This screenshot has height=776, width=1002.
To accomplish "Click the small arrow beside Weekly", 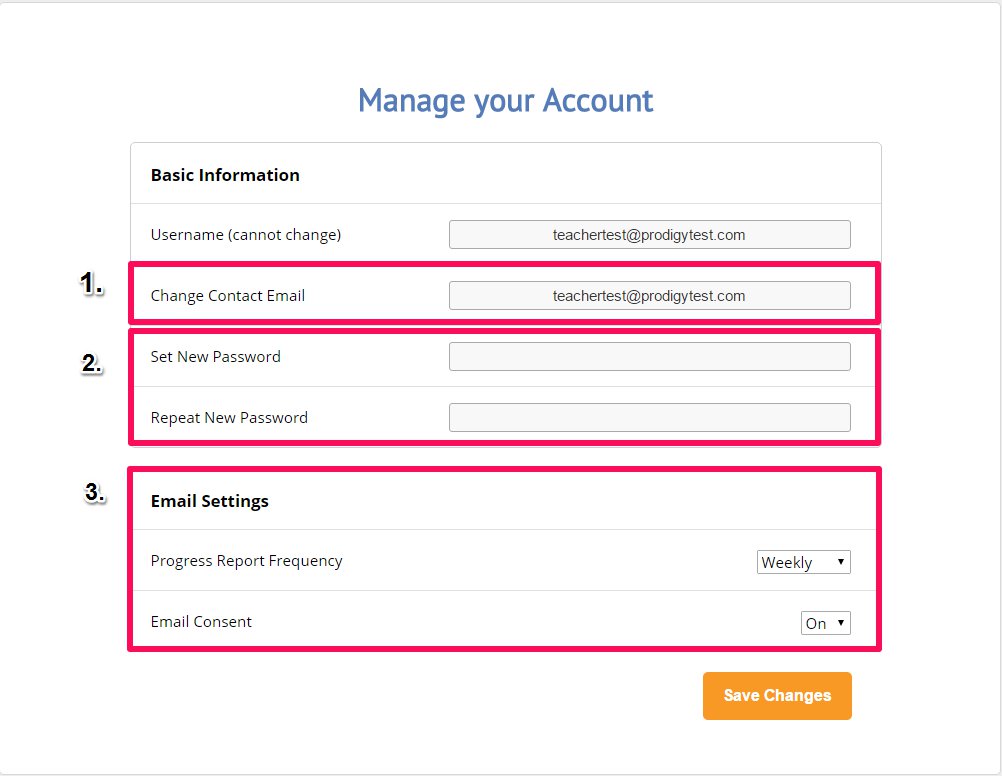I will (840, 562).
